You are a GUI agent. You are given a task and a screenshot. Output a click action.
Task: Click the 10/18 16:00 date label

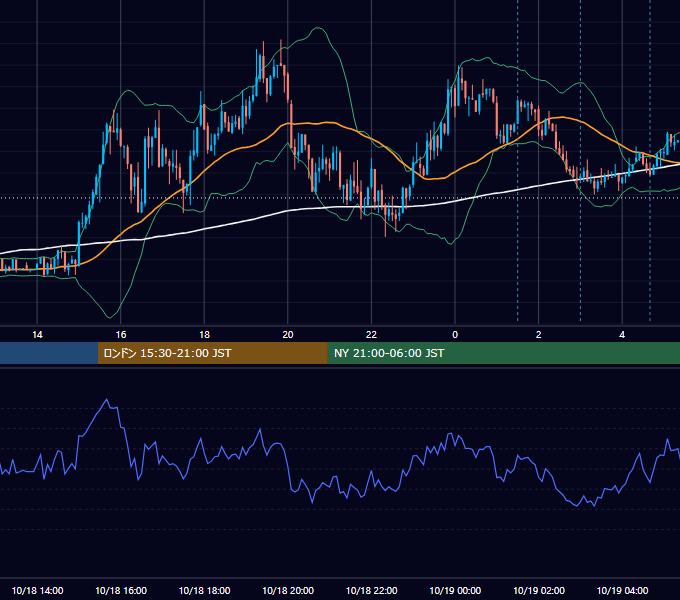(x=121, y=590)
